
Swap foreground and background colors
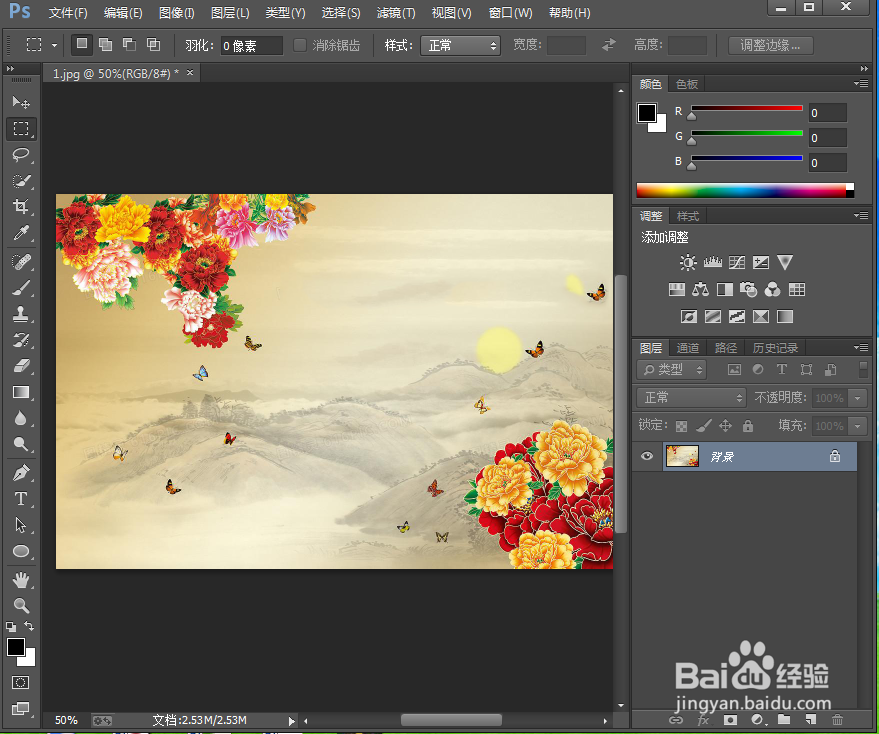[x=29, y=626]
